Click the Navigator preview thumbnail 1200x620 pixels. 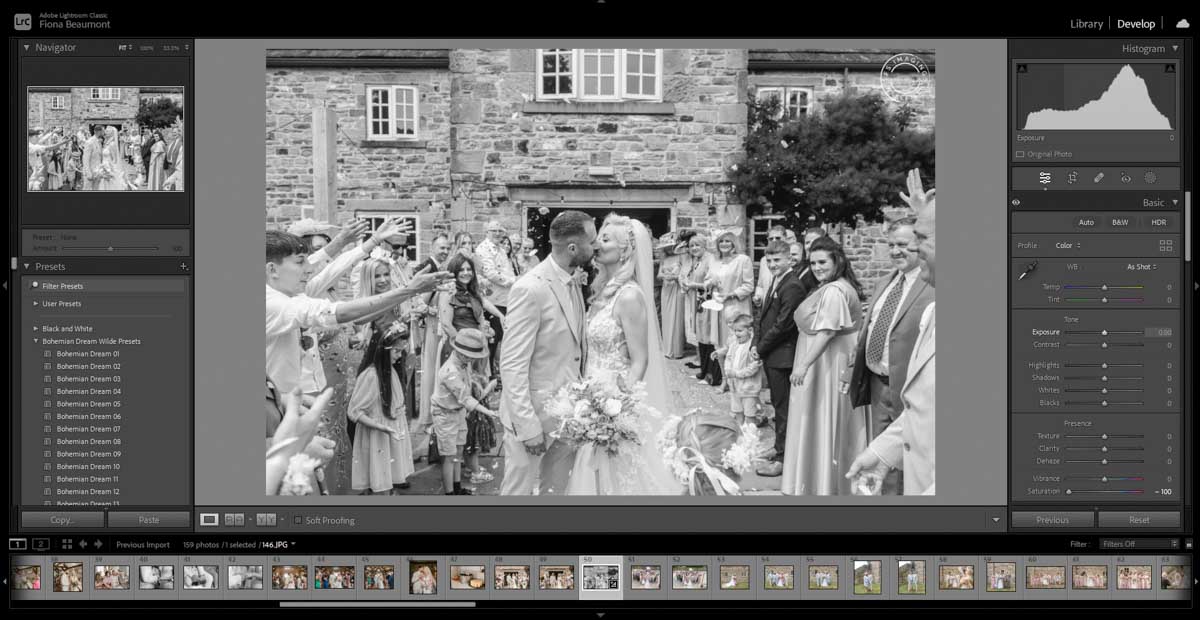pyautogui.click(x=105, y=139)
